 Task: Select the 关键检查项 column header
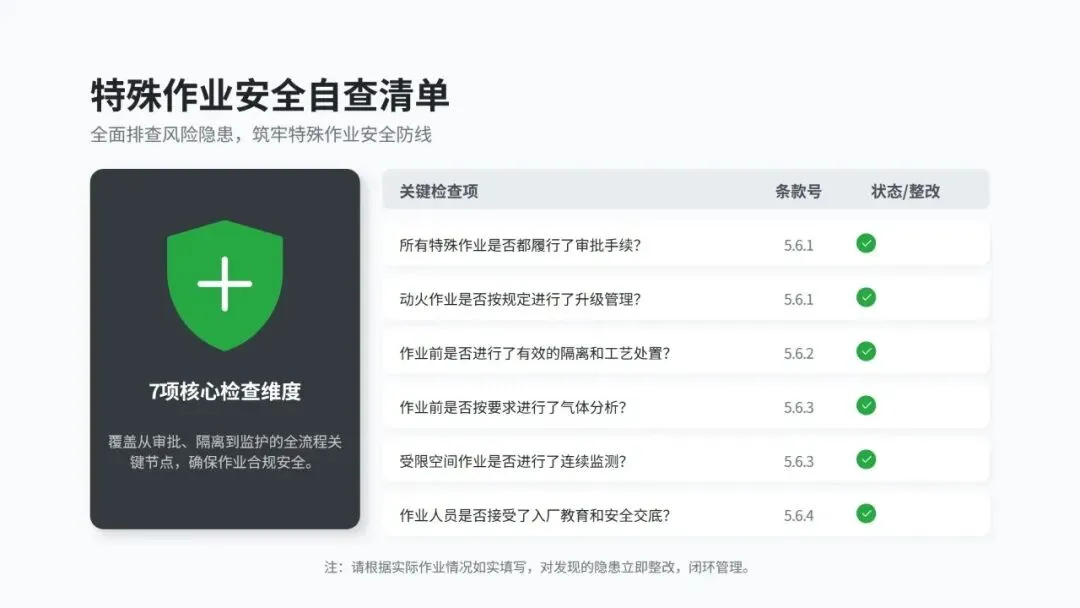pyautogui.click(x=439, y=191)
